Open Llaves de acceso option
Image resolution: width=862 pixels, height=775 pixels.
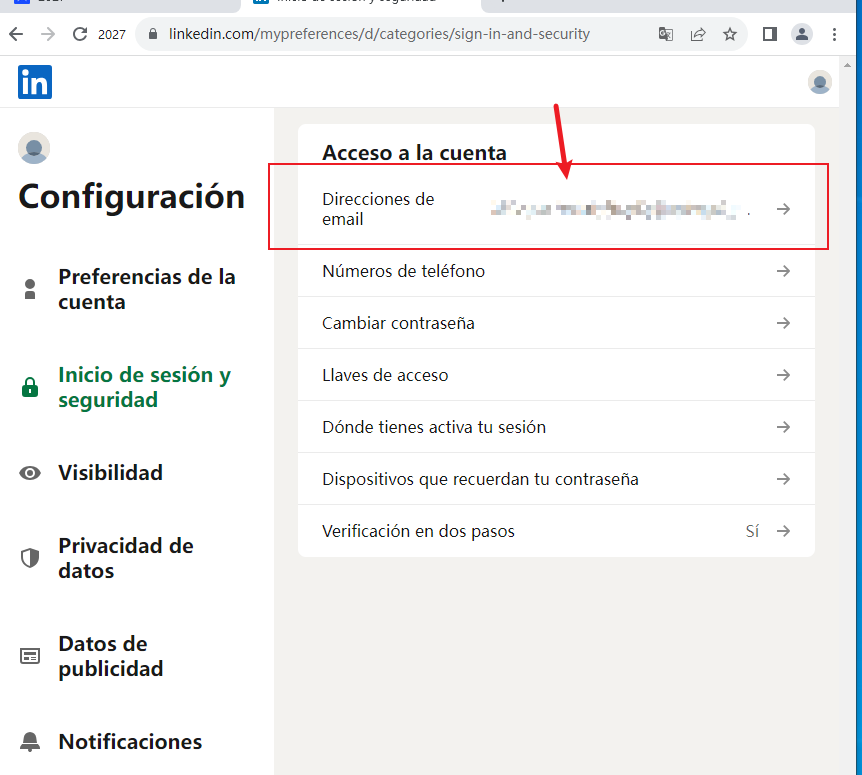[x=556, y=375]
